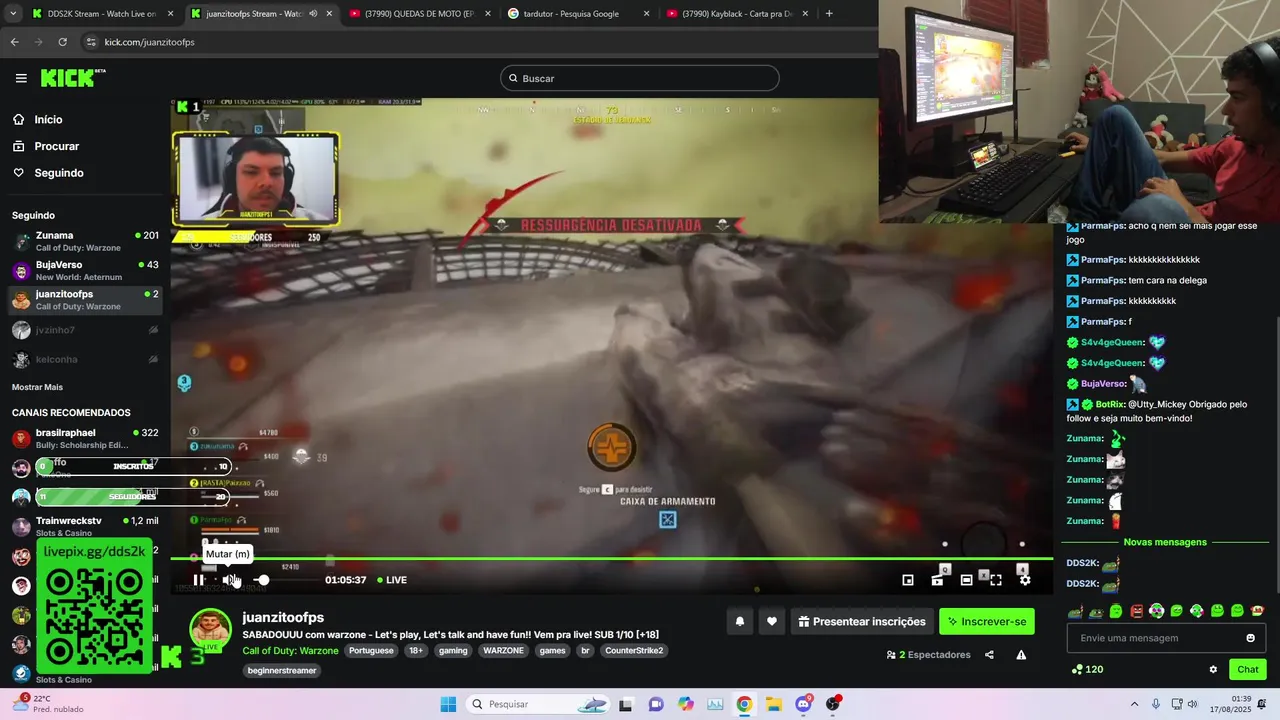Open the Kick hamburger menu

pyautogui.click(x=21, y=78)
